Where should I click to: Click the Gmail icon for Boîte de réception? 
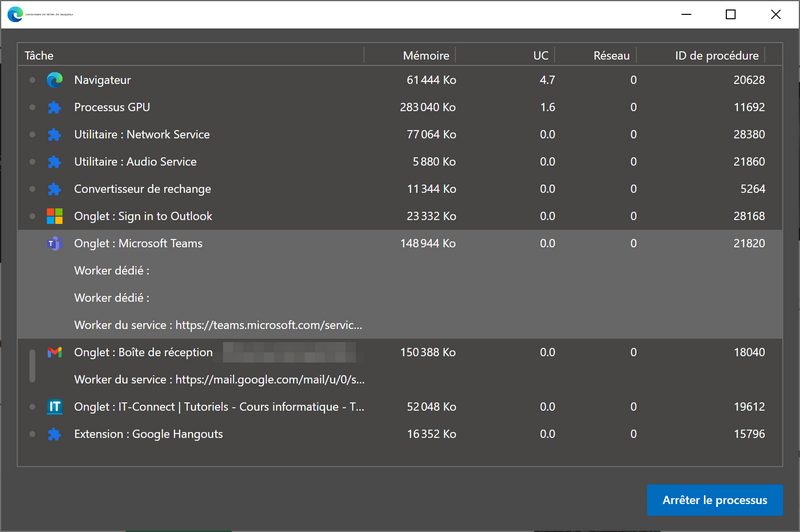(54, 352)
